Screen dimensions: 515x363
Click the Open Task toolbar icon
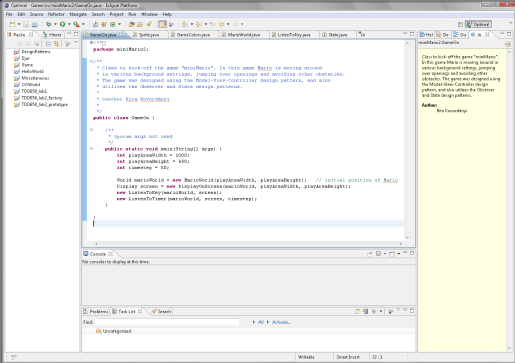tap(140, 24)
